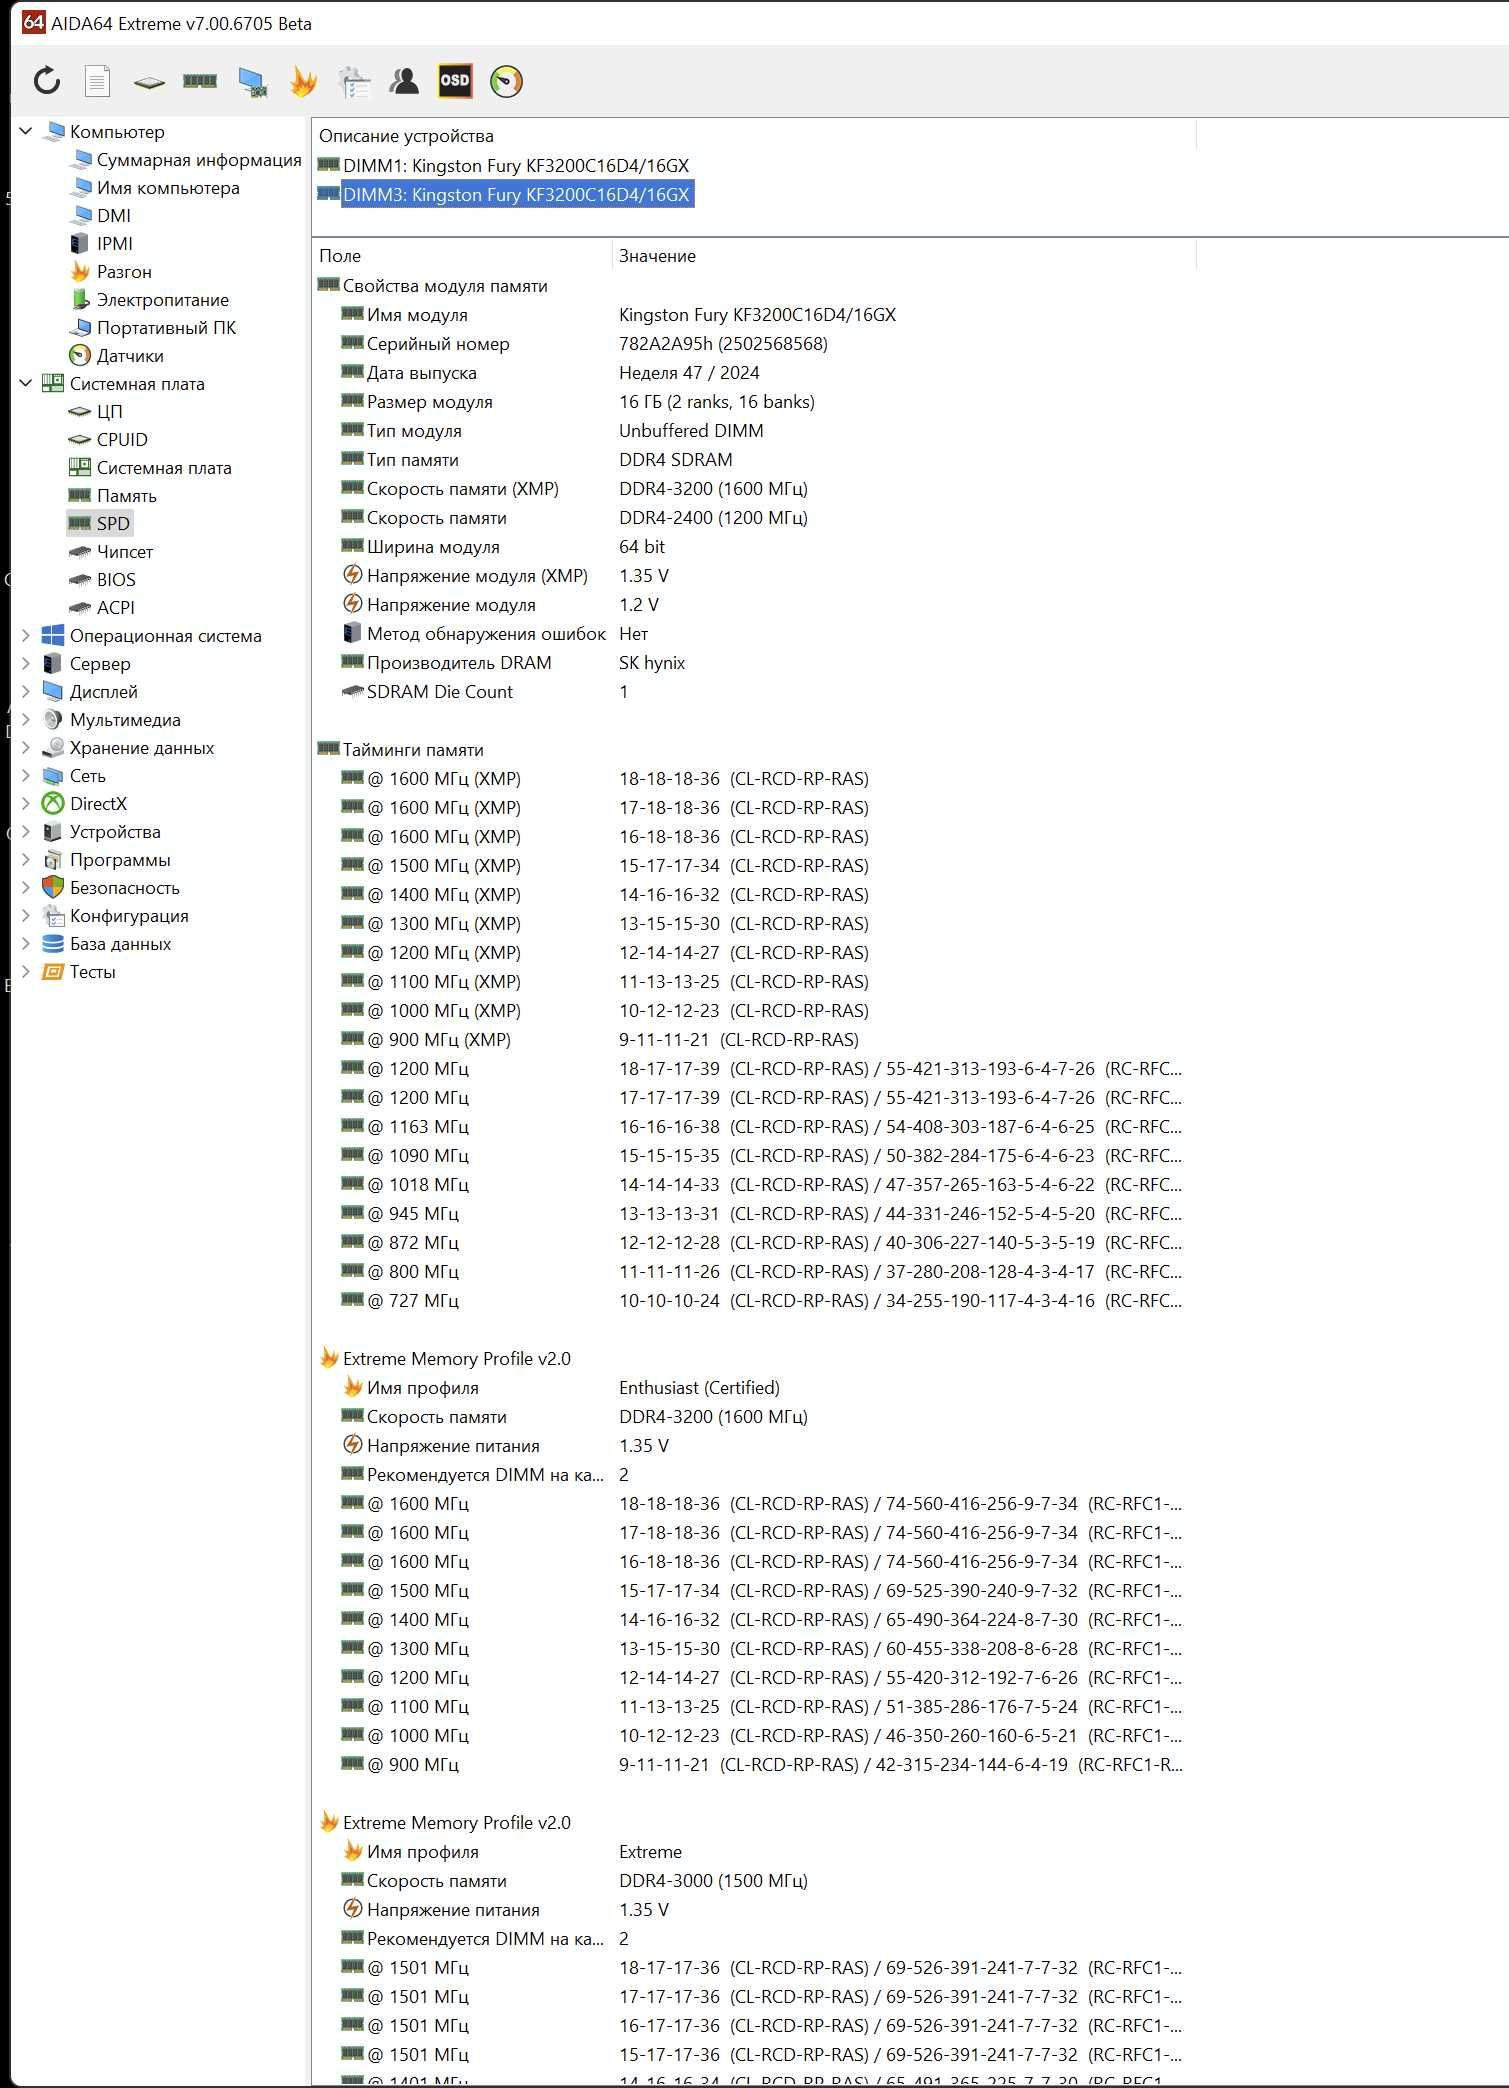Expand the Дисплей tree node

(x=26, y=691)
